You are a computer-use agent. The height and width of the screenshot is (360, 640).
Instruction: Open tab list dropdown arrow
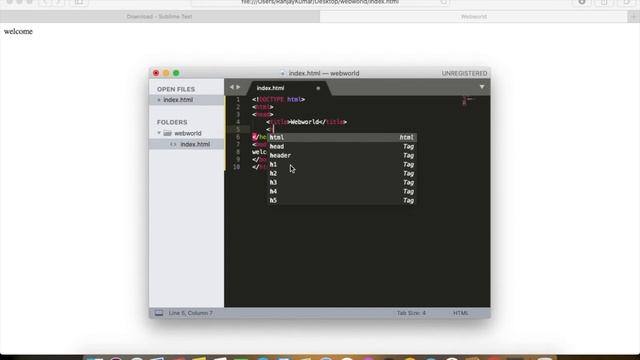point(482,87)
